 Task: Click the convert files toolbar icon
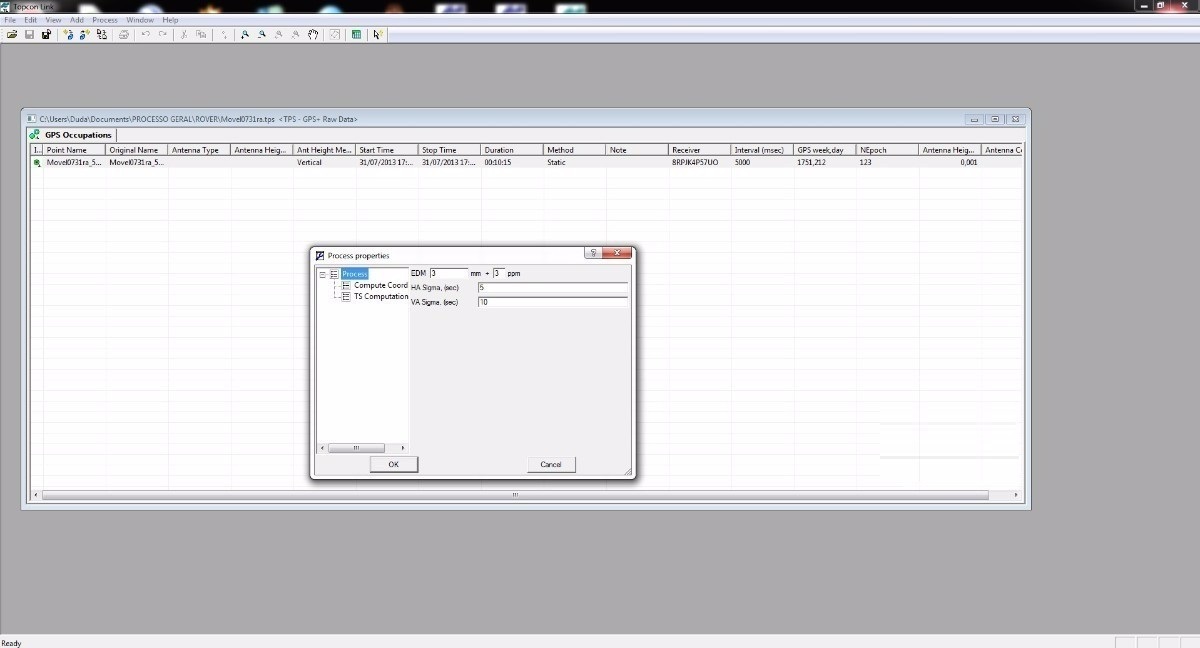tap(102, 34)
